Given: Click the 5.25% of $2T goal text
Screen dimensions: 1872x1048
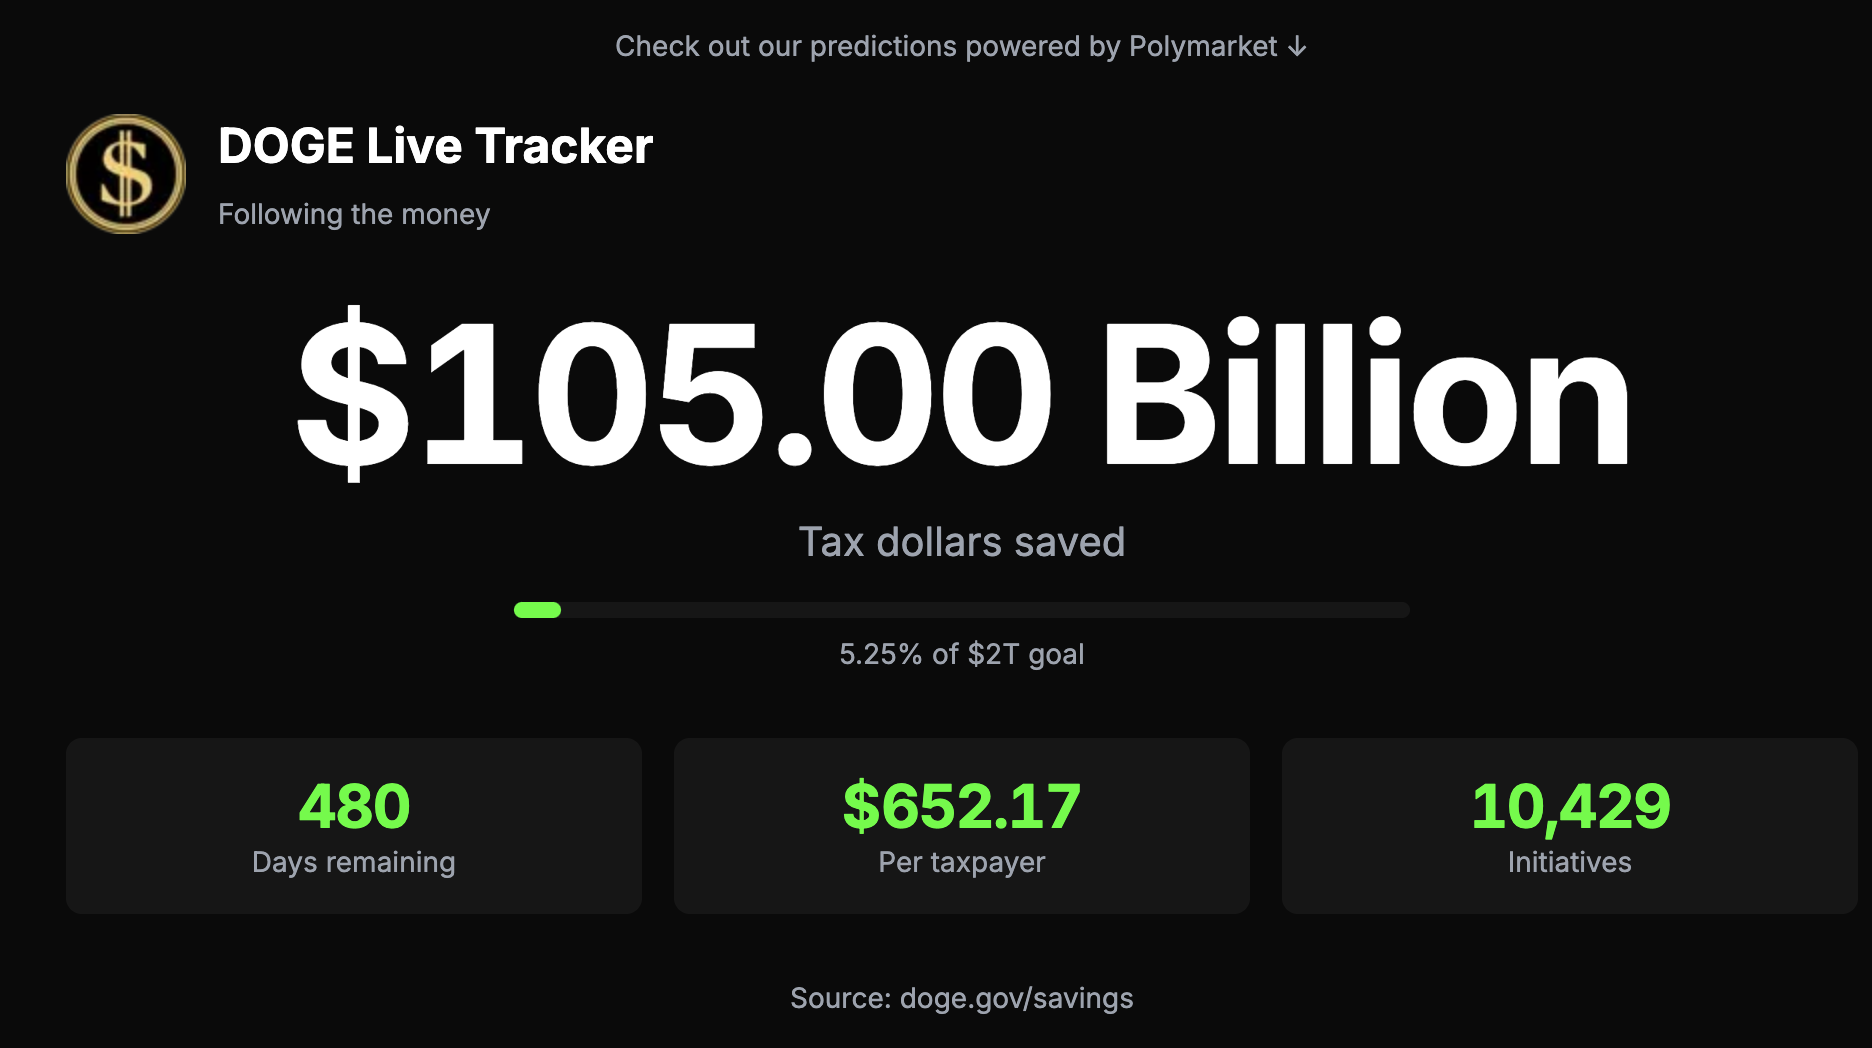Looking at the screenshot, I should [x=962, y=654].
